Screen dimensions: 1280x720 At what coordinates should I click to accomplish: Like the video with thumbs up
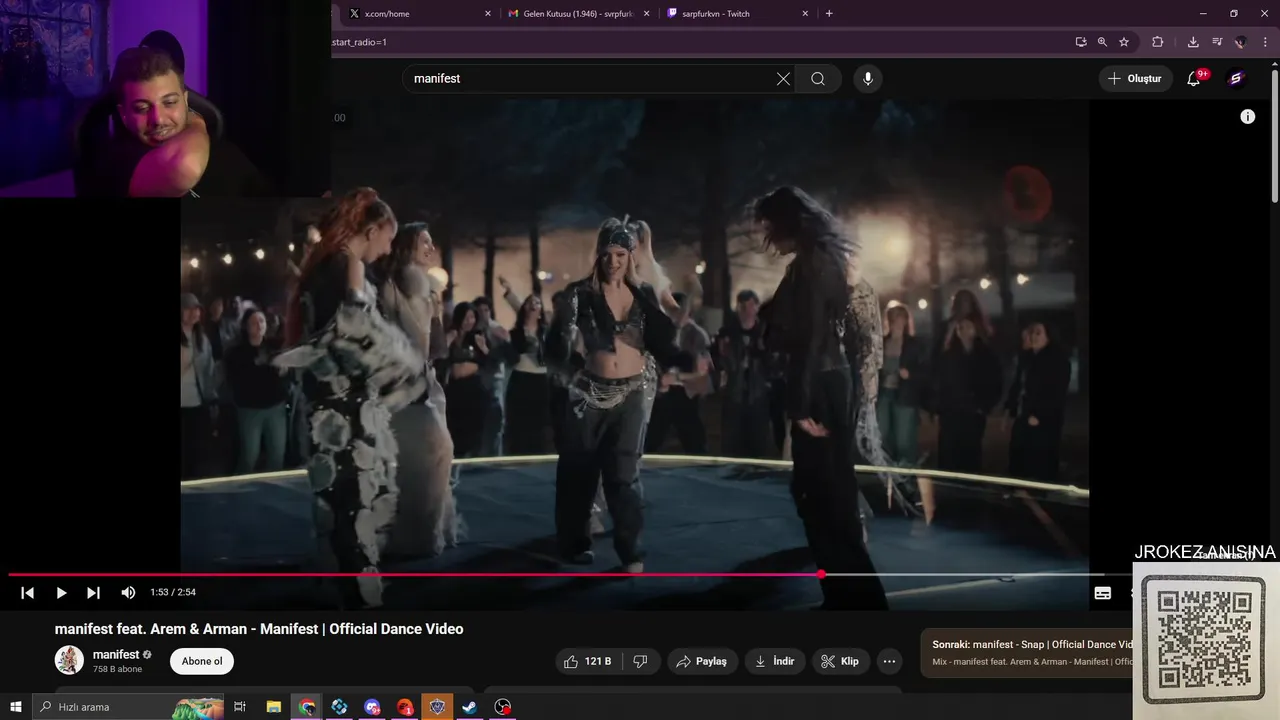pyautogui.click(x=587, y=661)
